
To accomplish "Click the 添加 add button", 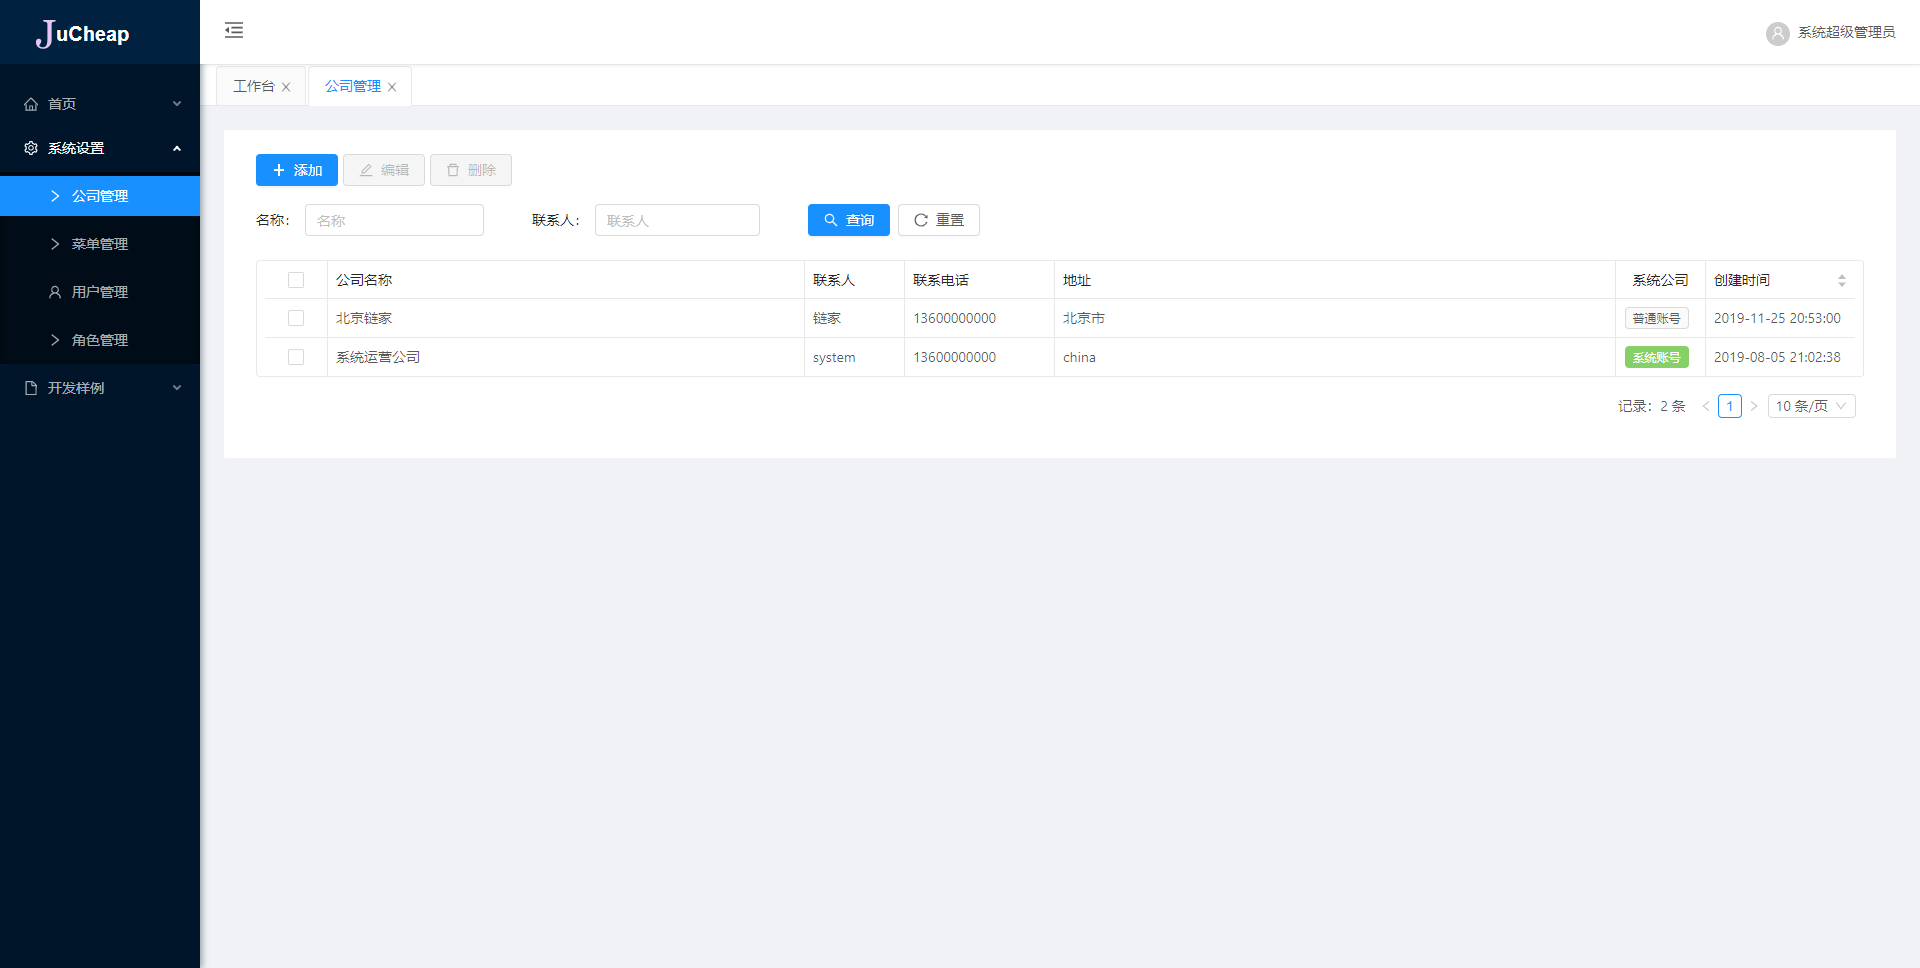I will [296, 170].
